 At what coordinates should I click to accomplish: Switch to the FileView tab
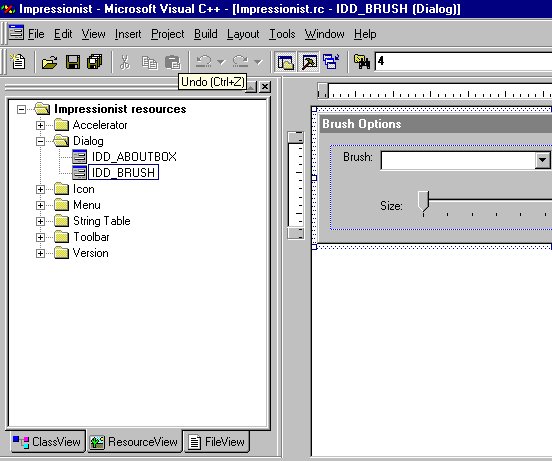point(217,442)
